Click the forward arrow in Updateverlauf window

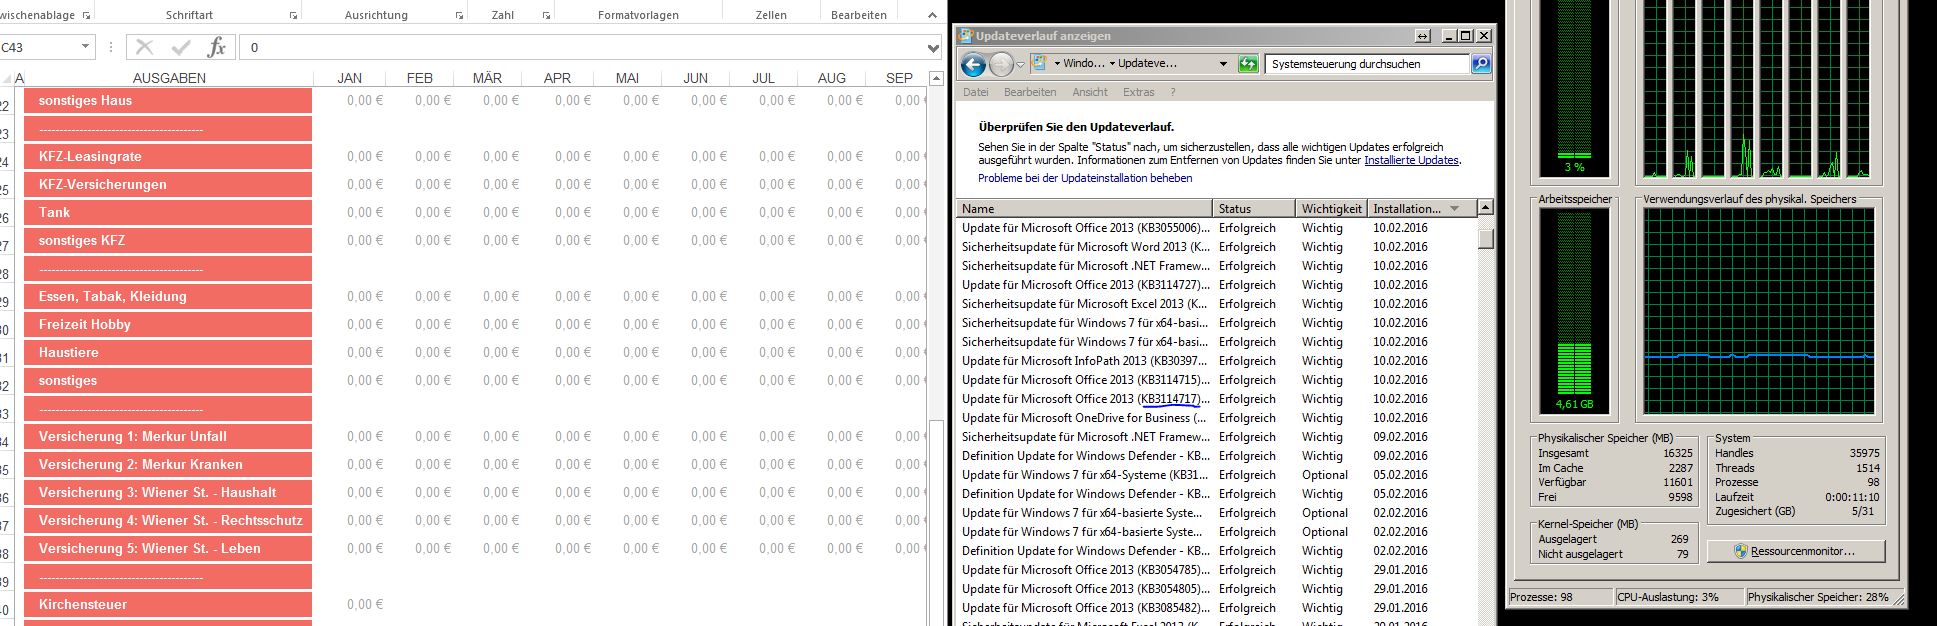click(1001, 65)
